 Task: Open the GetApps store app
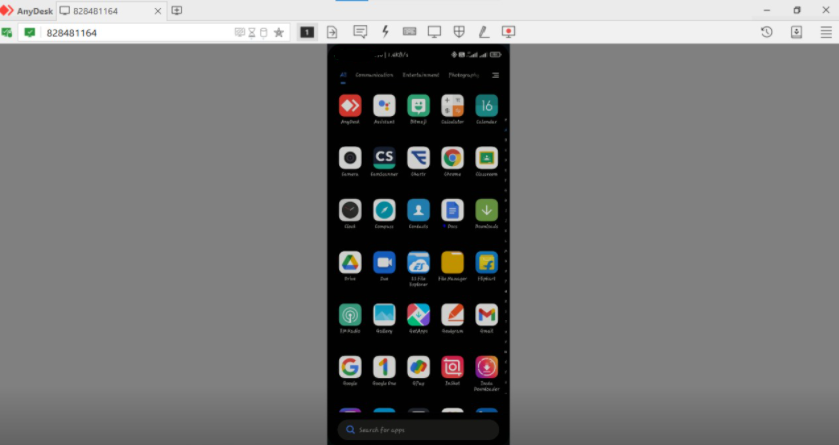[418, 315]
